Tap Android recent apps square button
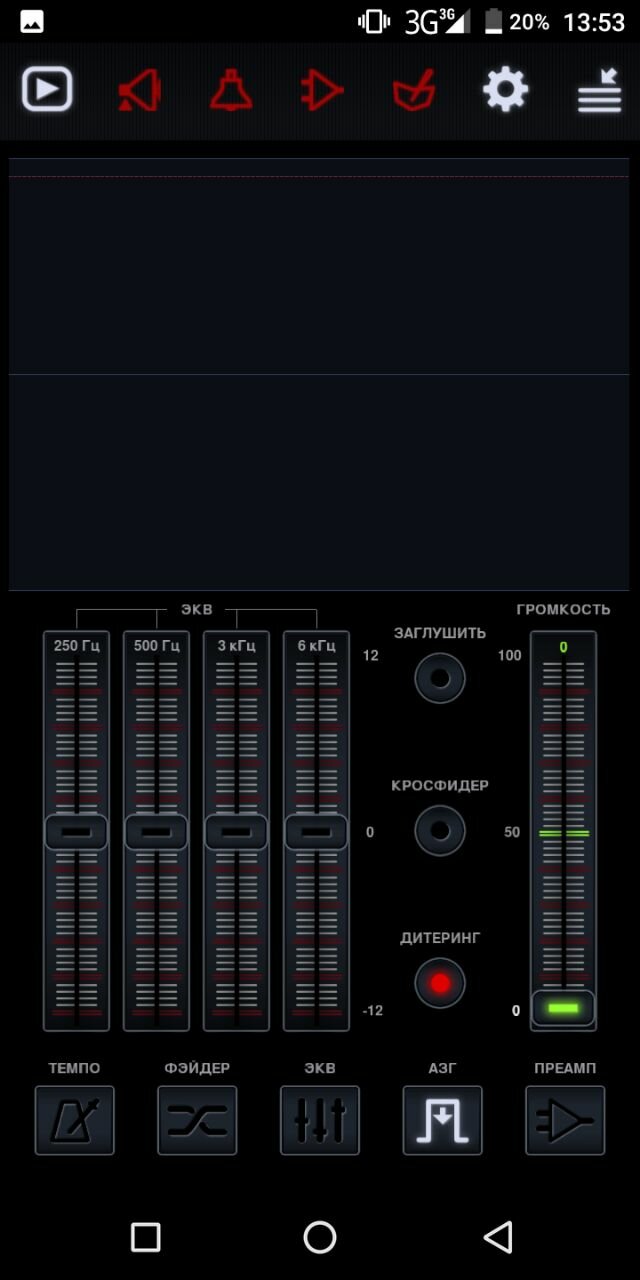Image resolution: width=640 pixels, height=1280 pixels. [146, 1237]
